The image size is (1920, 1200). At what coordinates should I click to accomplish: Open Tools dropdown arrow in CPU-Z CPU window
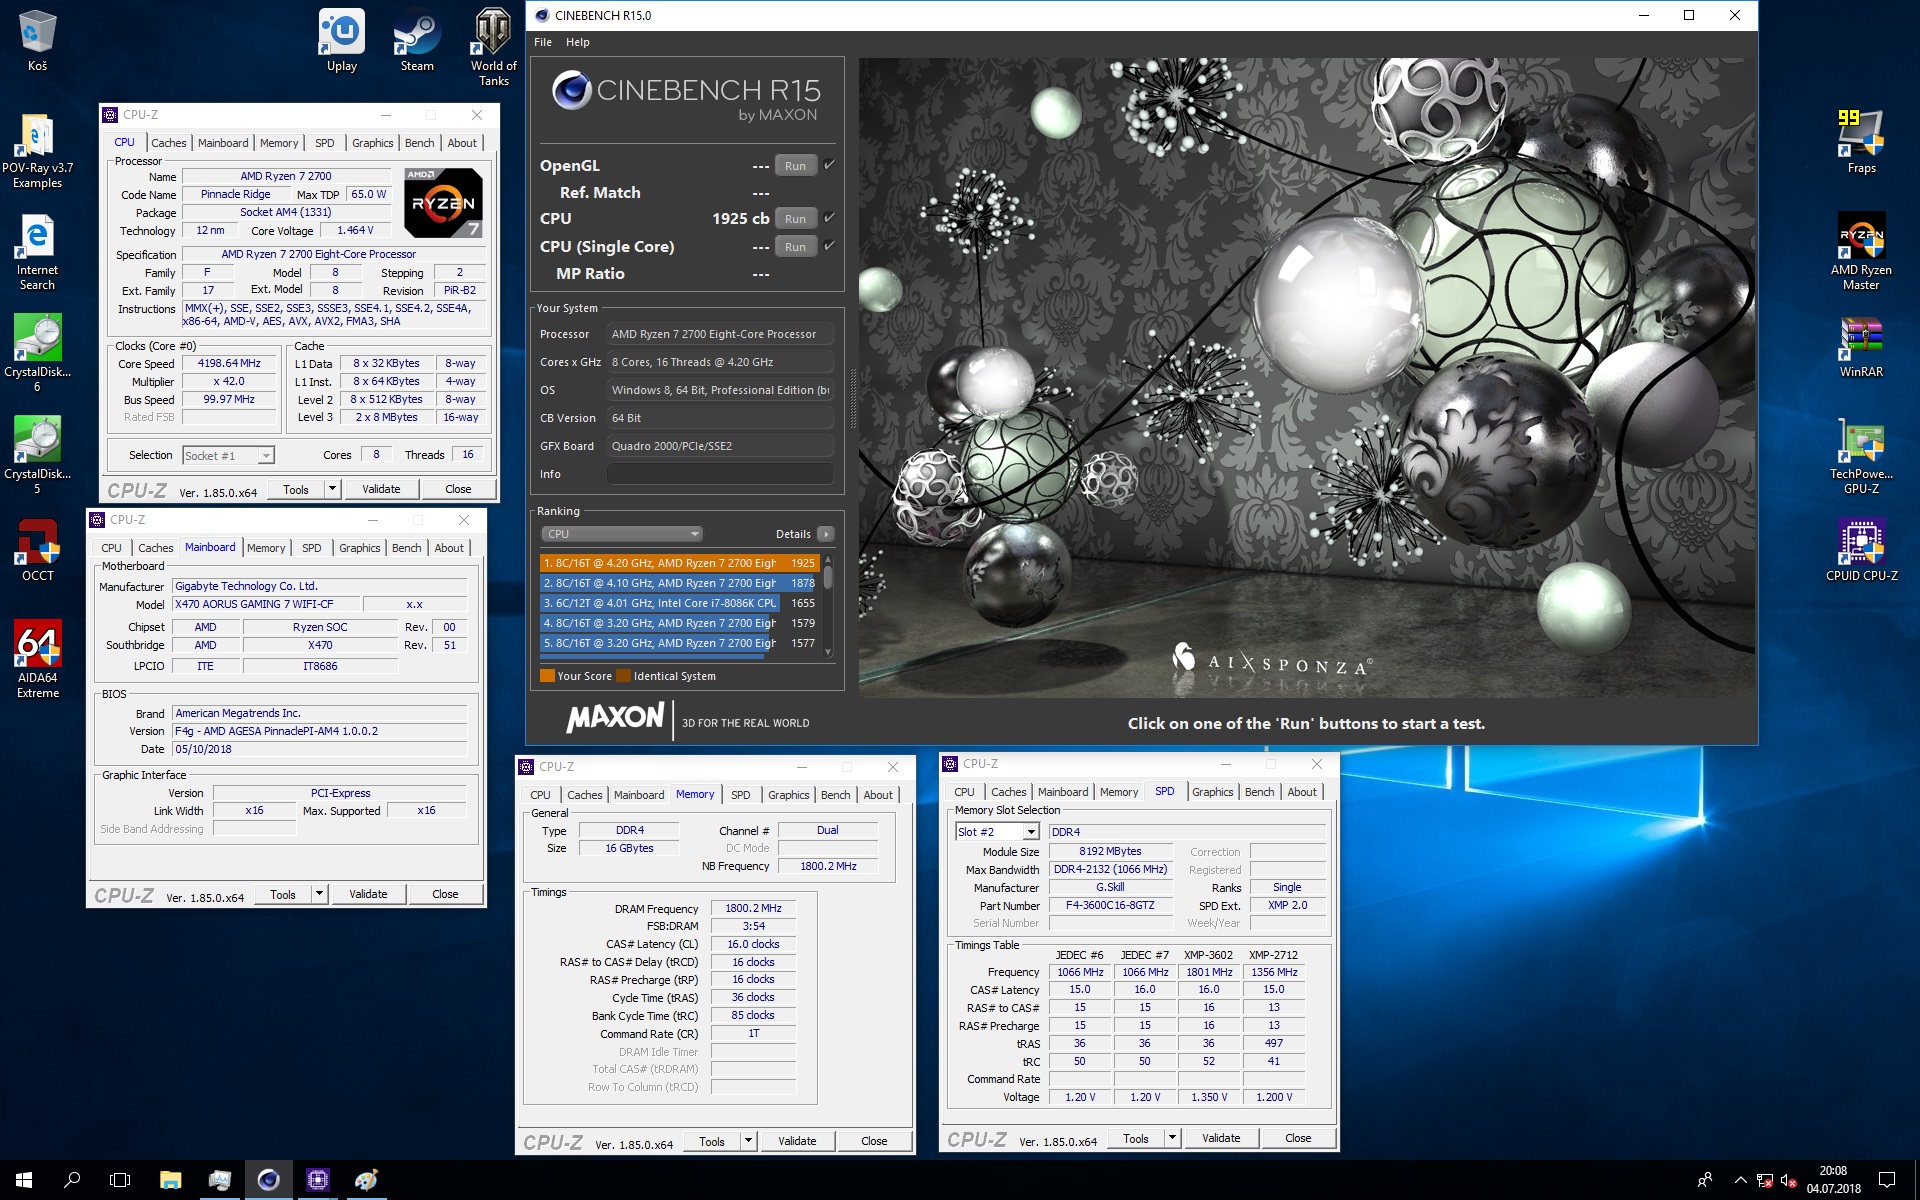pyautogui.click(x=333, y=489)
